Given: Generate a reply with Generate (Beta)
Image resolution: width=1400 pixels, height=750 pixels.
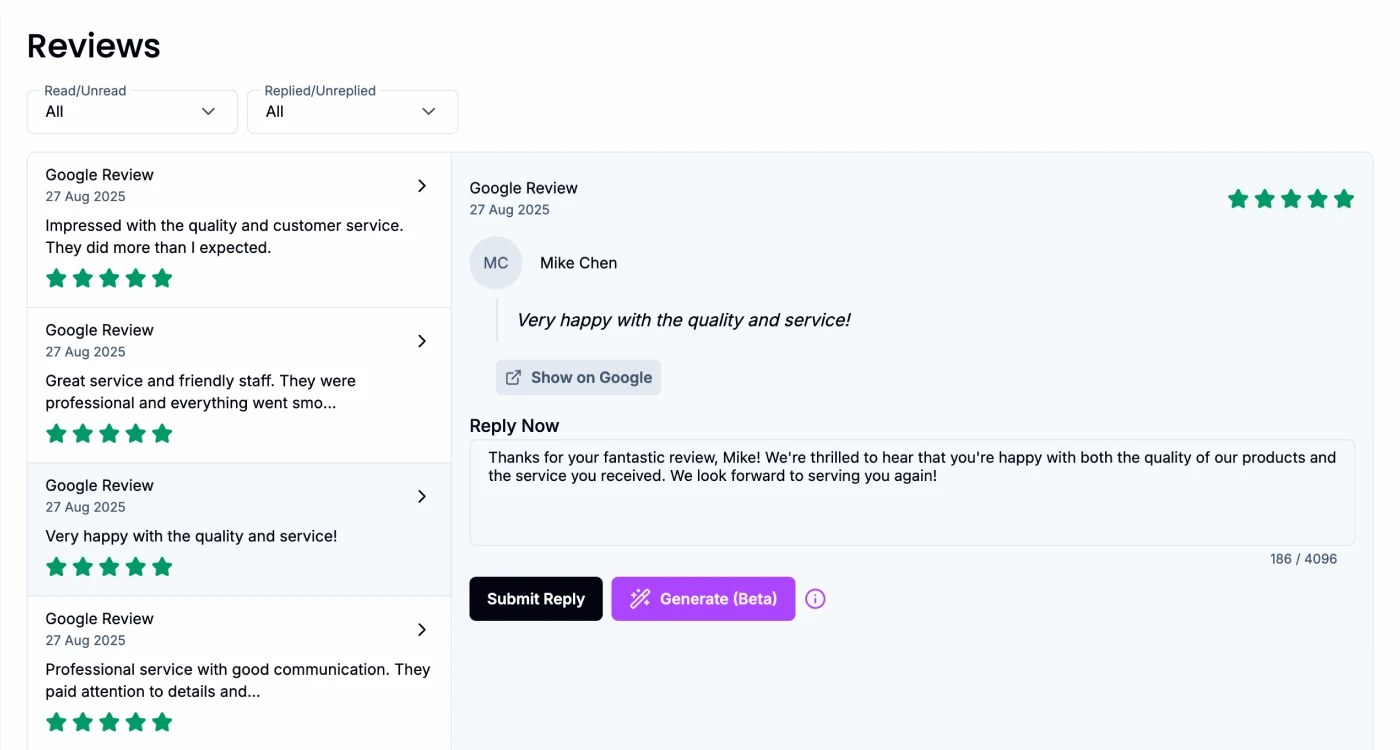Looking at the screenshot, I should click(x=703, y=599).
